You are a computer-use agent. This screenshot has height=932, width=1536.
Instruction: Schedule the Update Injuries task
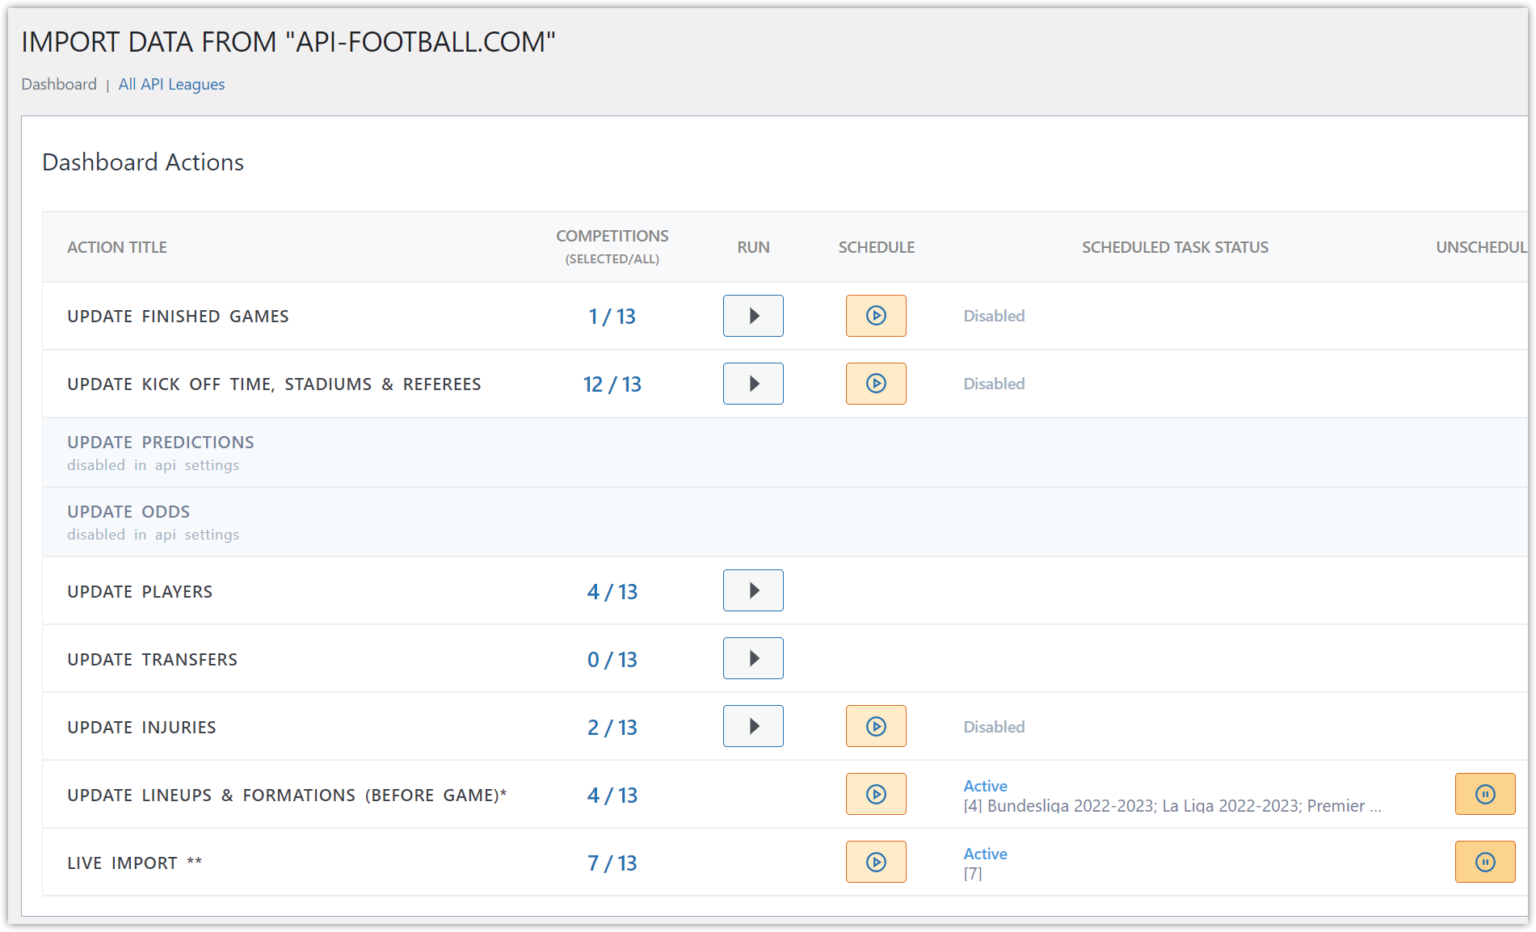[876, 726]
